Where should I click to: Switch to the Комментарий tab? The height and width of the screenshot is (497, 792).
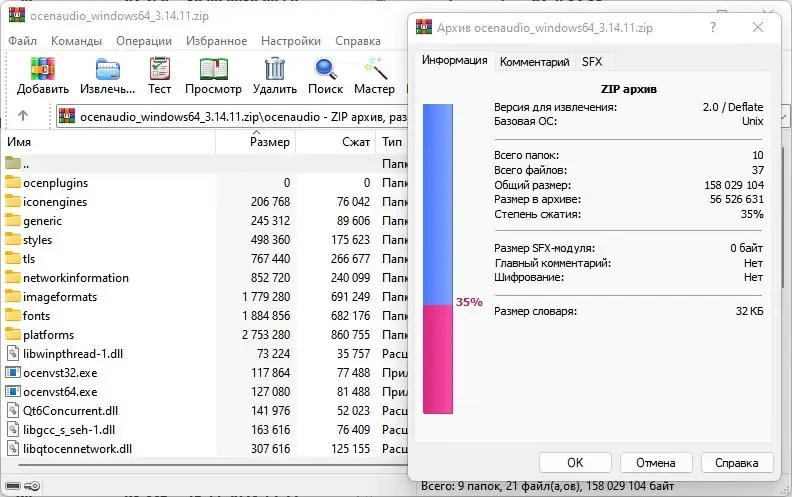(x=534, y=62)
